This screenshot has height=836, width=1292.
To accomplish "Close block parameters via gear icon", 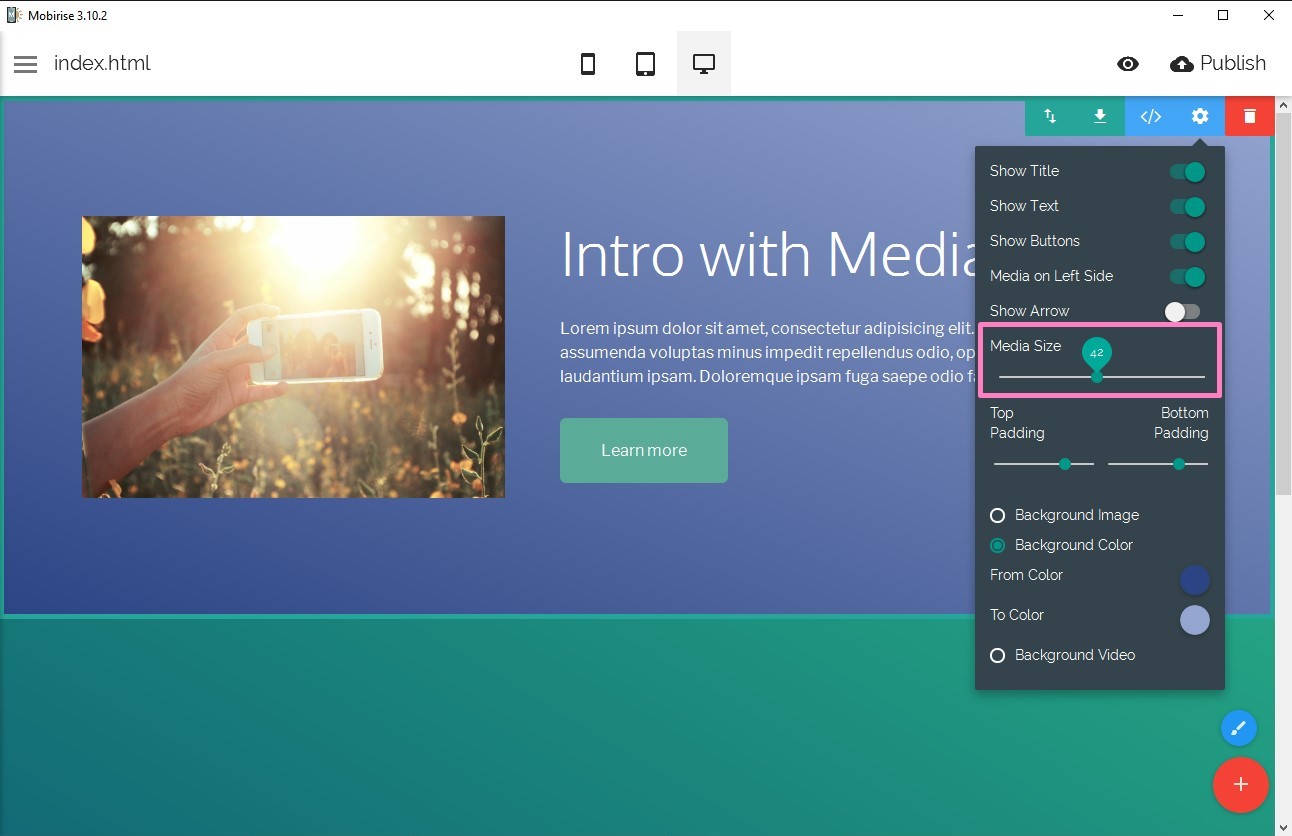I will pyautogui.click(x=1200, y=116).
